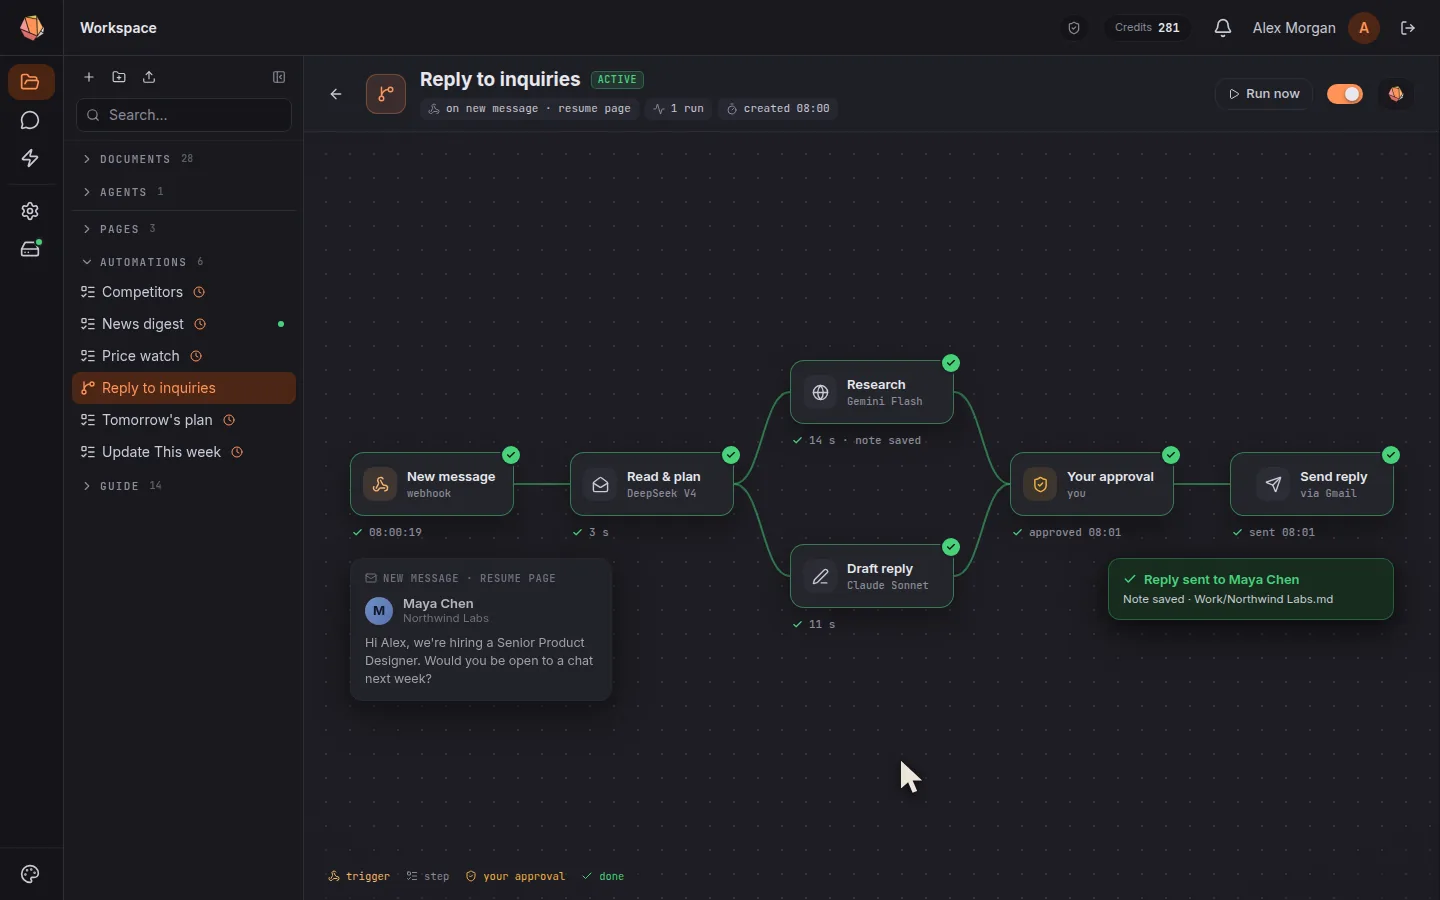The height and width of the screenshot is (900, 1440).
Task: Open the chat bubble icon in the left rail
Action: pos(31,121)
